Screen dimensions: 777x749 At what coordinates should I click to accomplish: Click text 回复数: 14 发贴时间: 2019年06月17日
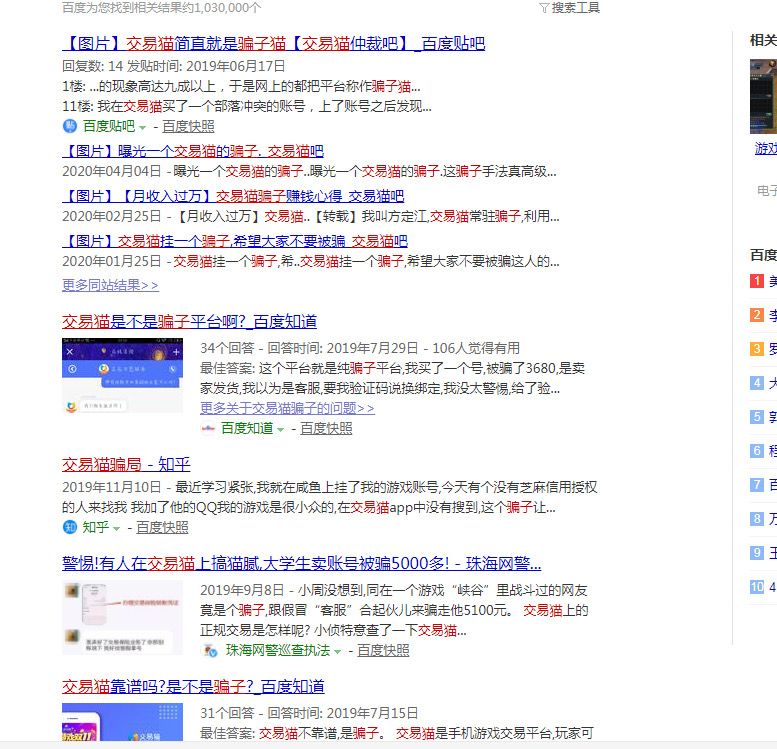pos(174,66)
